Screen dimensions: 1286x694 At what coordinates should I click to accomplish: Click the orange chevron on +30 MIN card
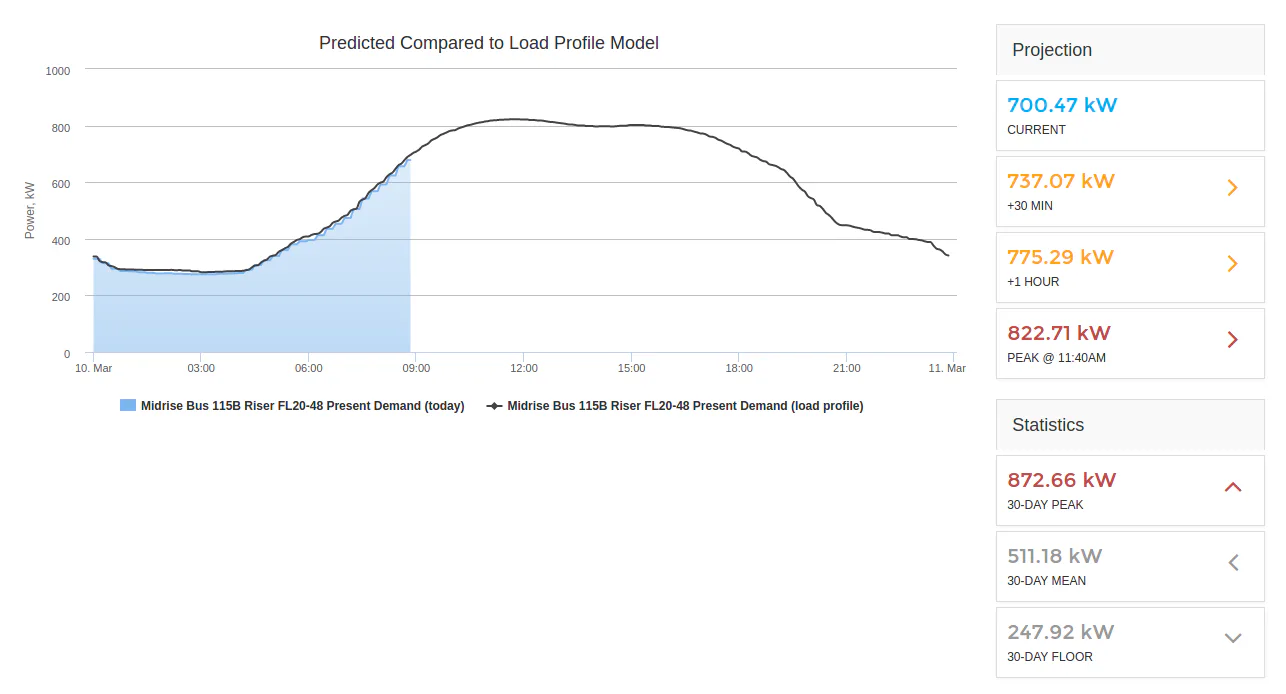pos(1232,187)
